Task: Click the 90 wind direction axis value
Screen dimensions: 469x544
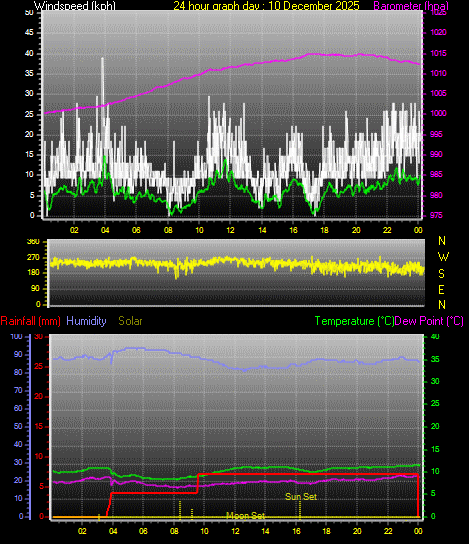Action: [x=35, y=289]
